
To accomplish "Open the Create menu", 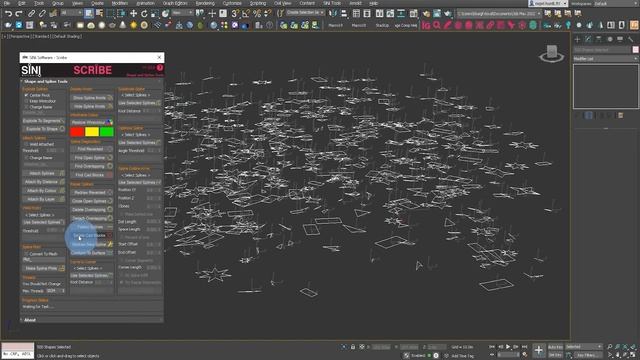I will 97,3.
